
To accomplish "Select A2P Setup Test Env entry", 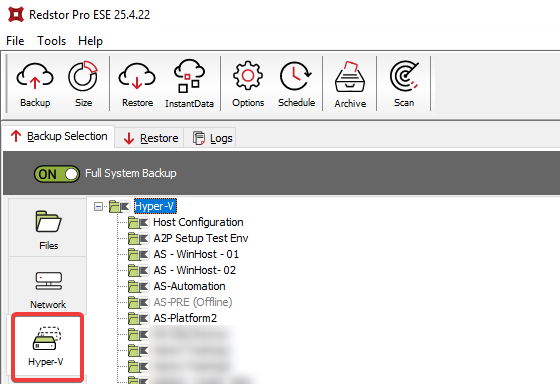I will pyautogui.click(x=201, y=238).
